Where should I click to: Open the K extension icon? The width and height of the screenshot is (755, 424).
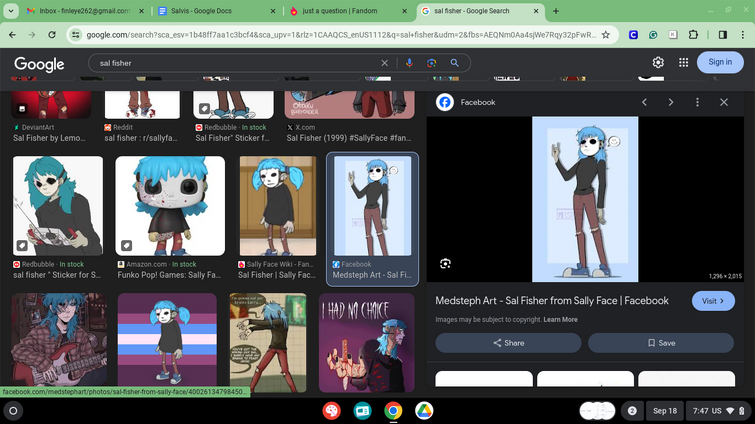tap(673, 35)
